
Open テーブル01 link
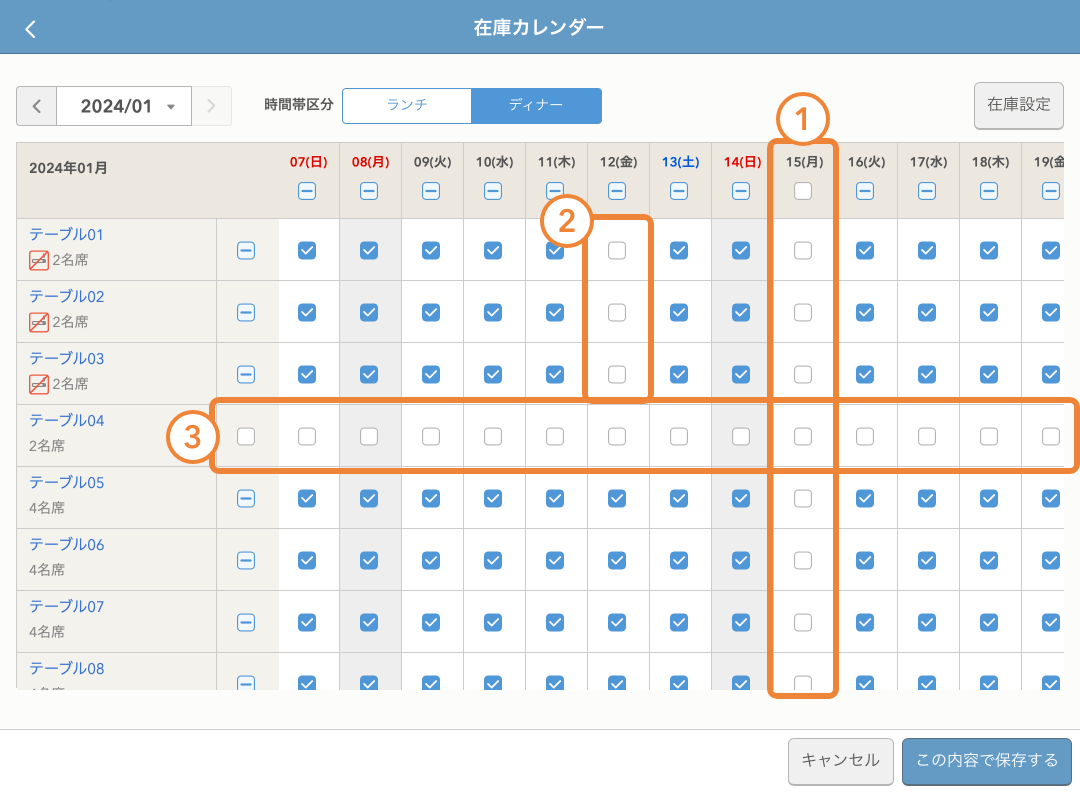[66, 235]
